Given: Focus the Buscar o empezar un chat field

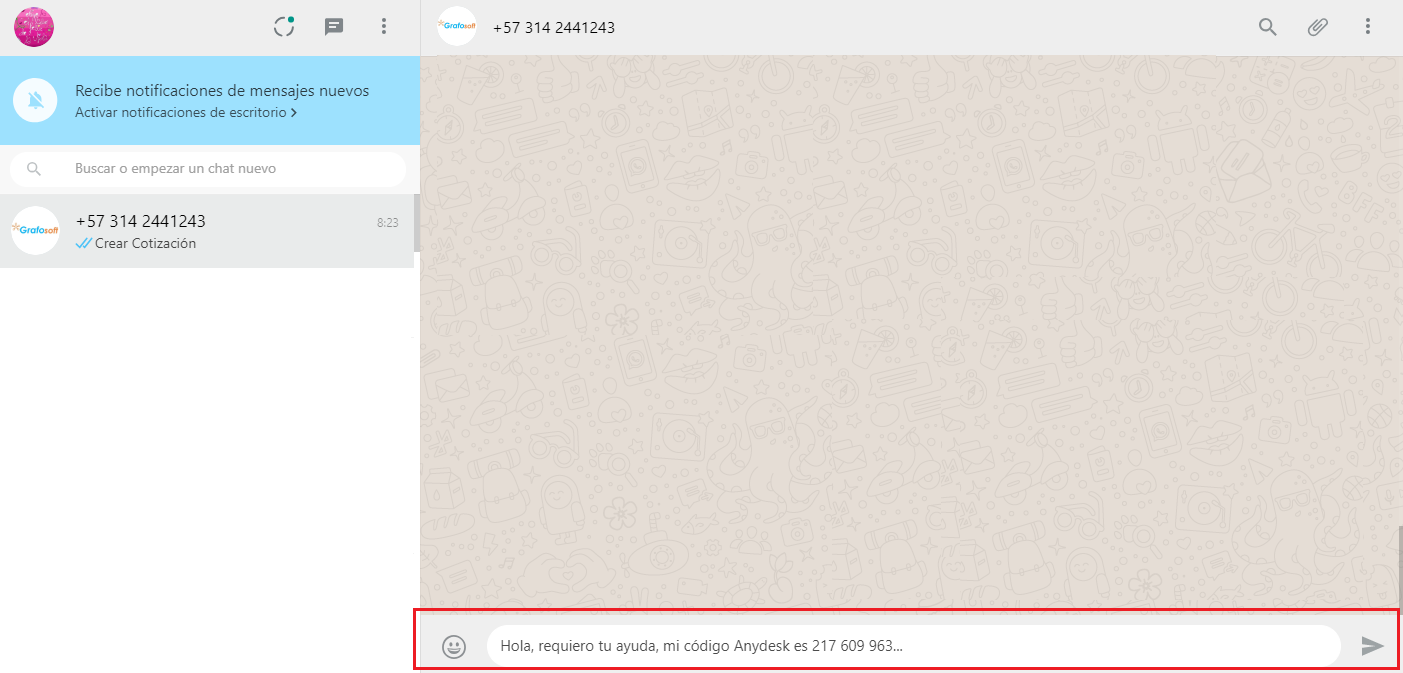Looking at the screenshot, I should pyautogui.click(x=230, y=169).
